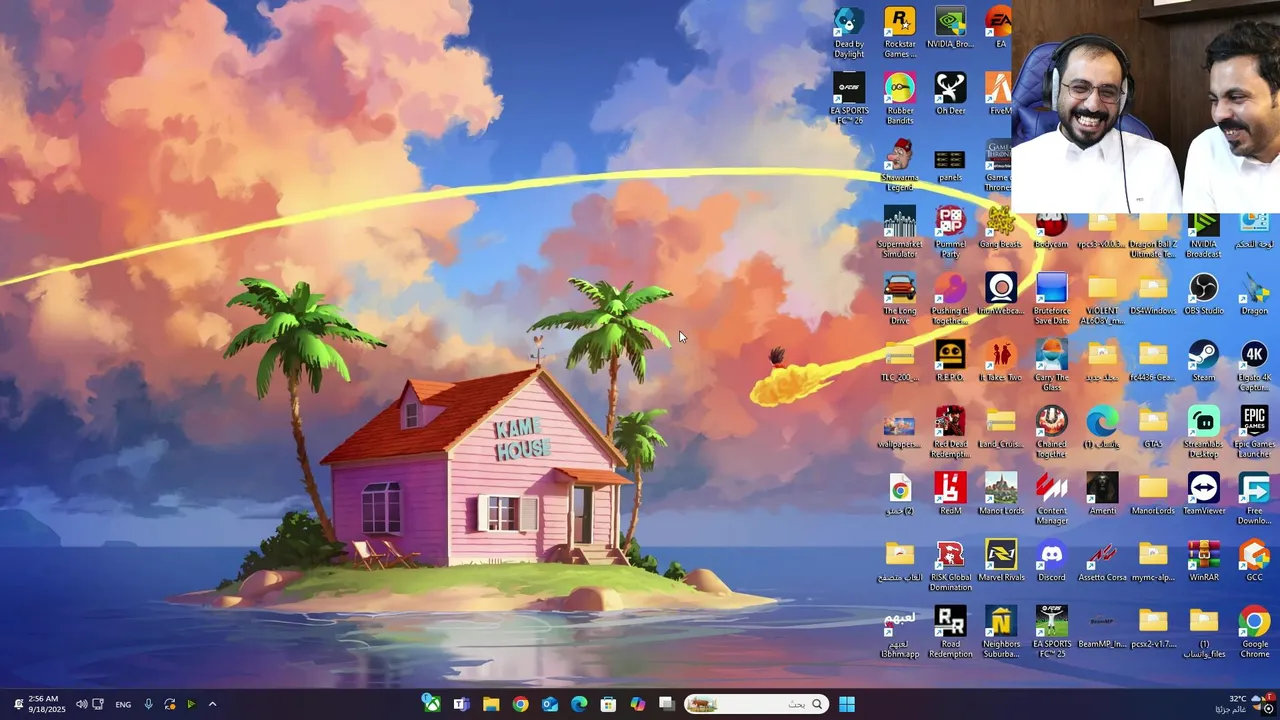The width and height of the screenshot is (1280, 720).
Task: Switch ENG input language indicator
Action: click(123, 704)
